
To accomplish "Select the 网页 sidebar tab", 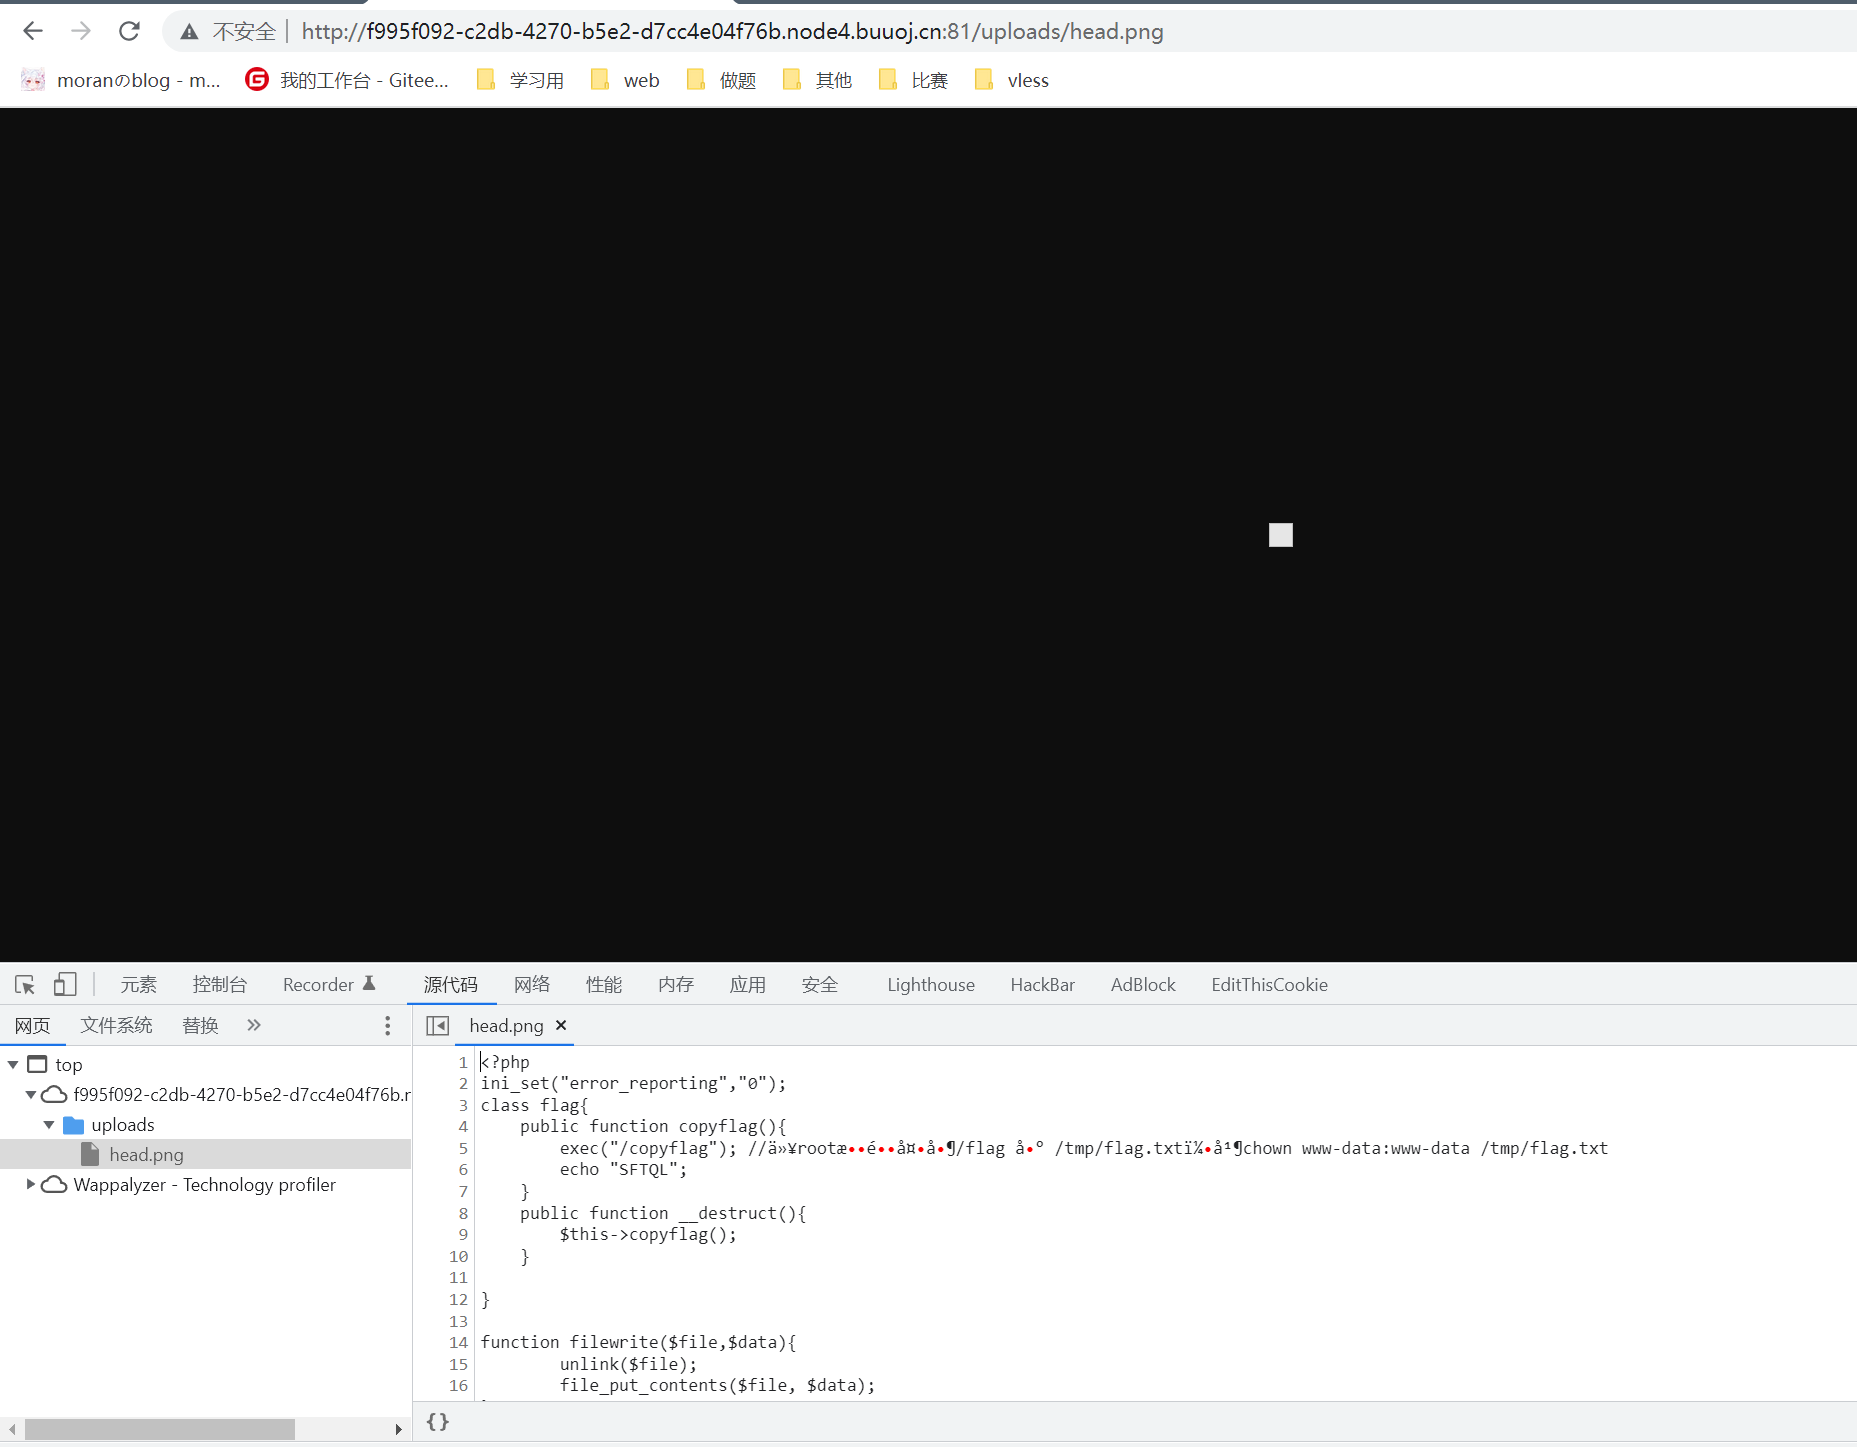I will pos(32,1025).
